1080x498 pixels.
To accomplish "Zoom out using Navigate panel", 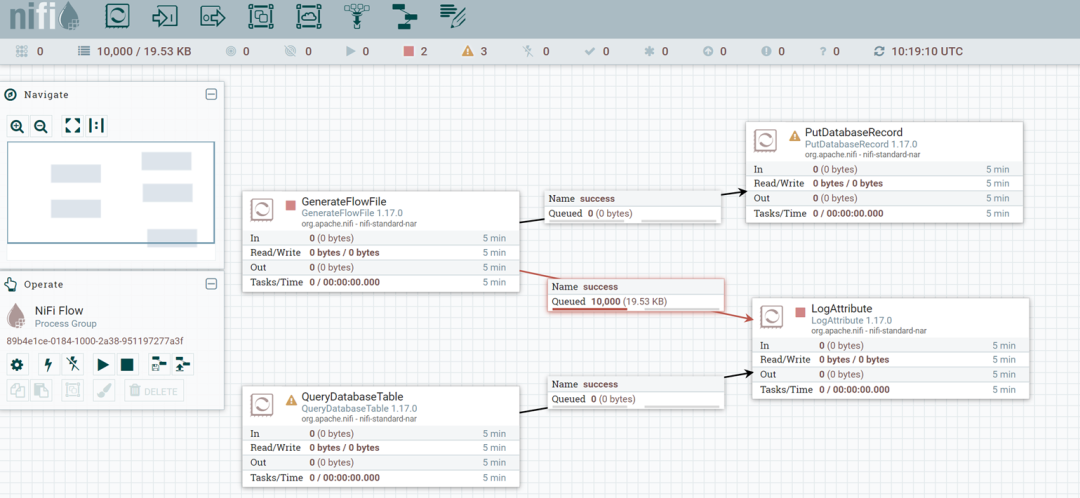I will (x=40, y=126).
